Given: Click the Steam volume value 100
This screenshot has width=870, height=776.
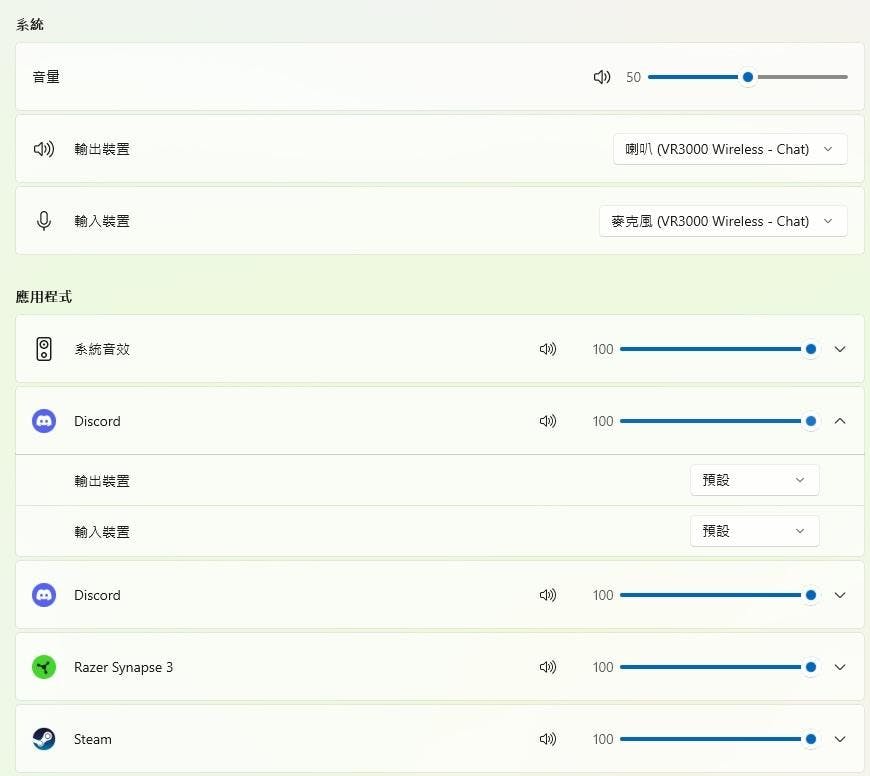Looking at the screenshot, I should [x=603, y=739].
